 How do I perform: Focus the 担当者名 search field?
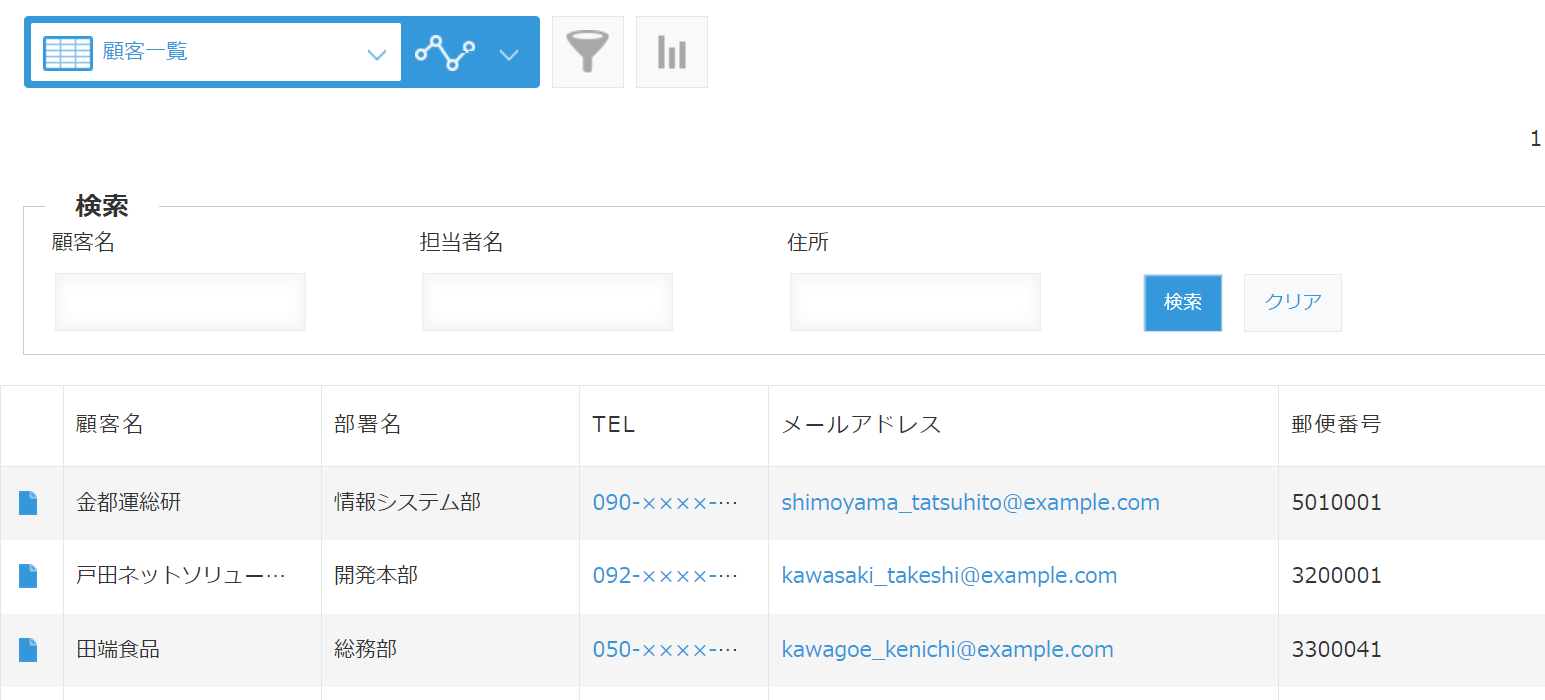pyautogui.click(x=547, y=302)
